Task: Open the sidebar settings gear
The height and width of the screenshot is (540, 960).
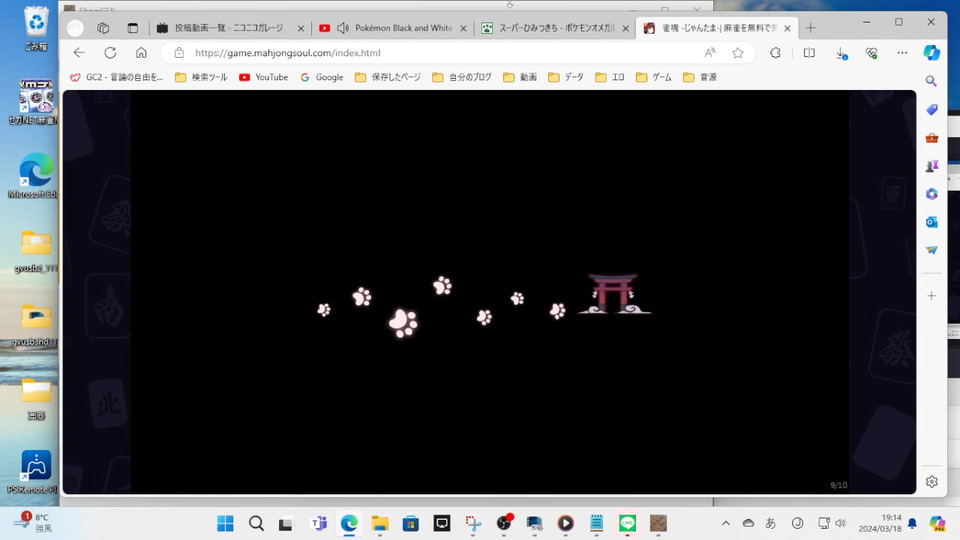Action: 931,482
